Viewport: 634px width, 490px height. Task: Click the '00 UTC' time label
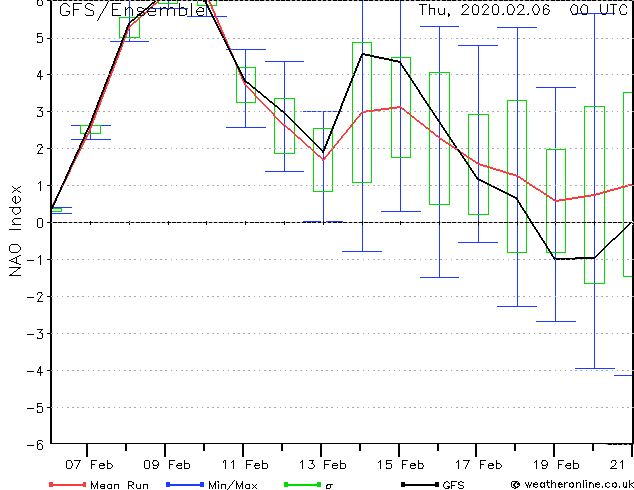599,10
